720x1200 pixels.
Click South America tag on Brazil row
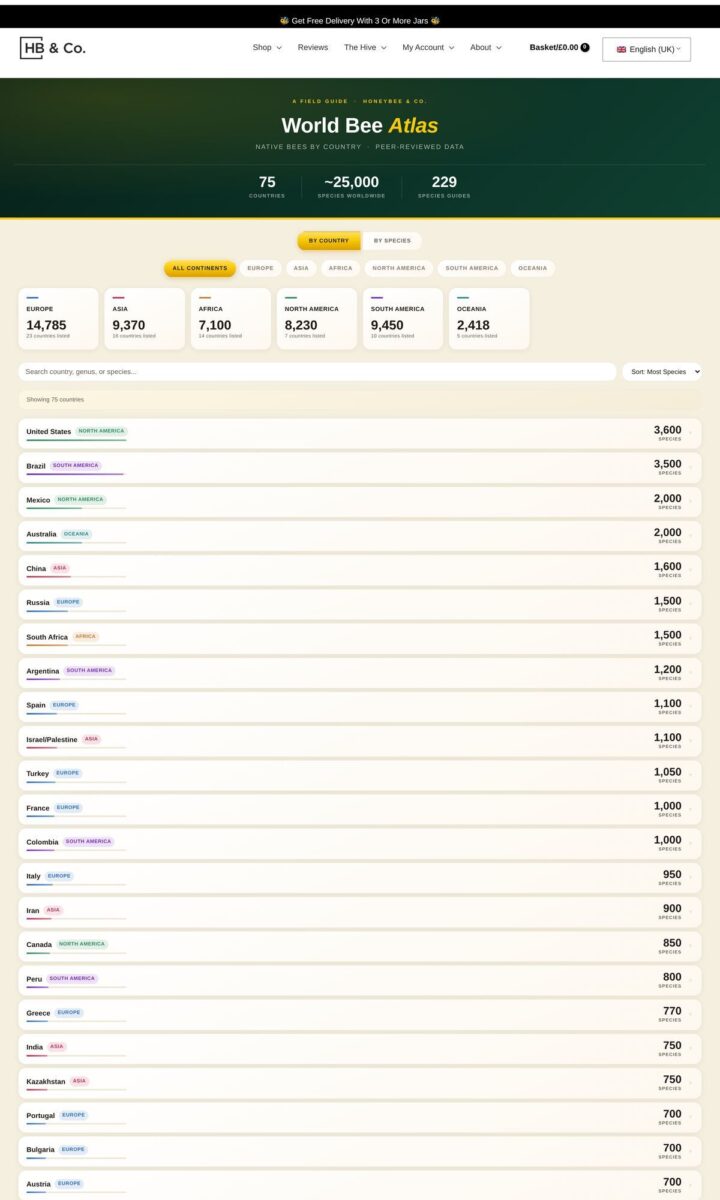click(76, 465)
